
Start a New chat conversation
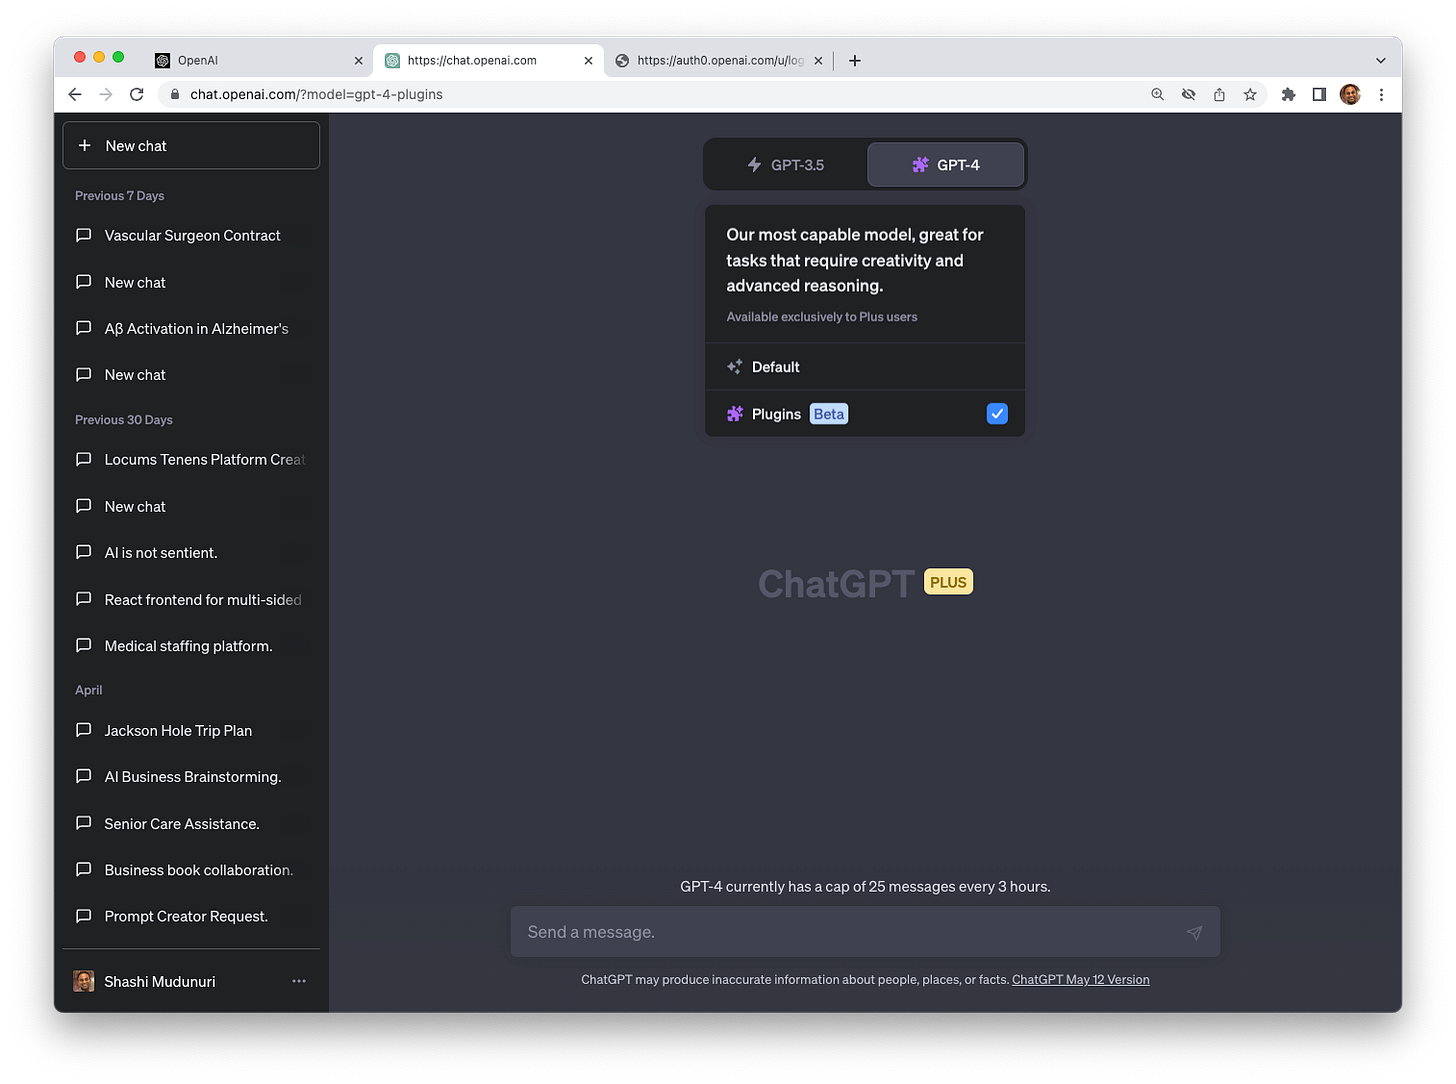click(190, 145)
